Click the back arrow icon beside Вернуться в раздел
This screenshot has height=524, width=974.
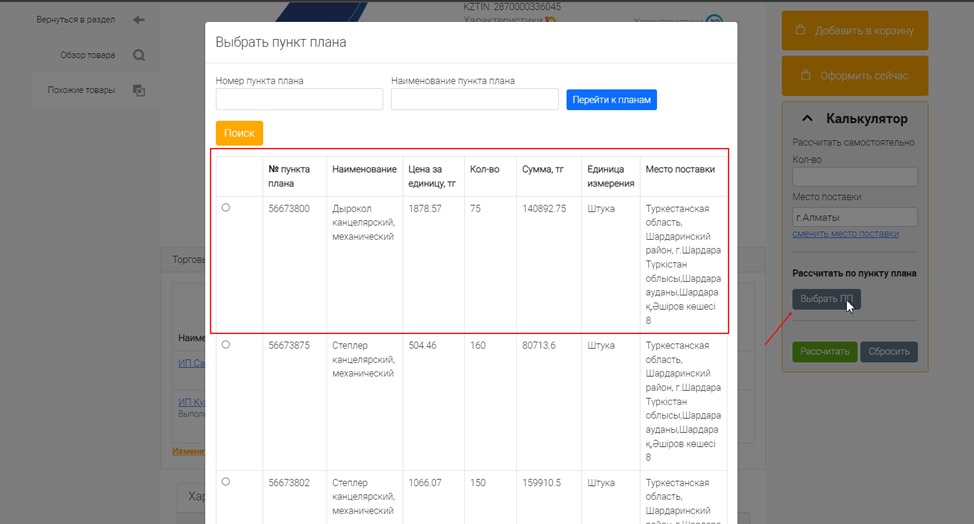[x=139, y=20]
